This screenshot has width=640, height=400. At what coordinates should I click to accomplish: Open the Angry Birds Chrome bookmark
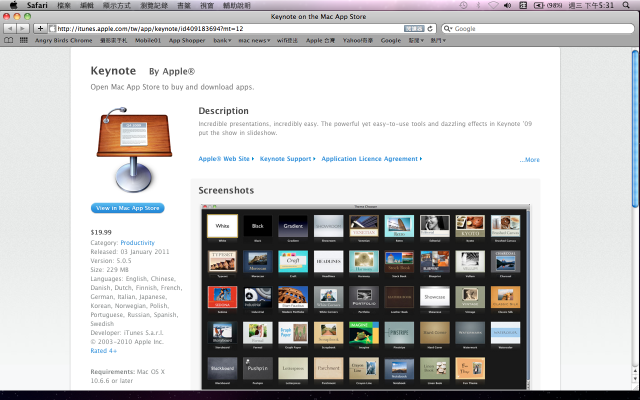(64, 40)
